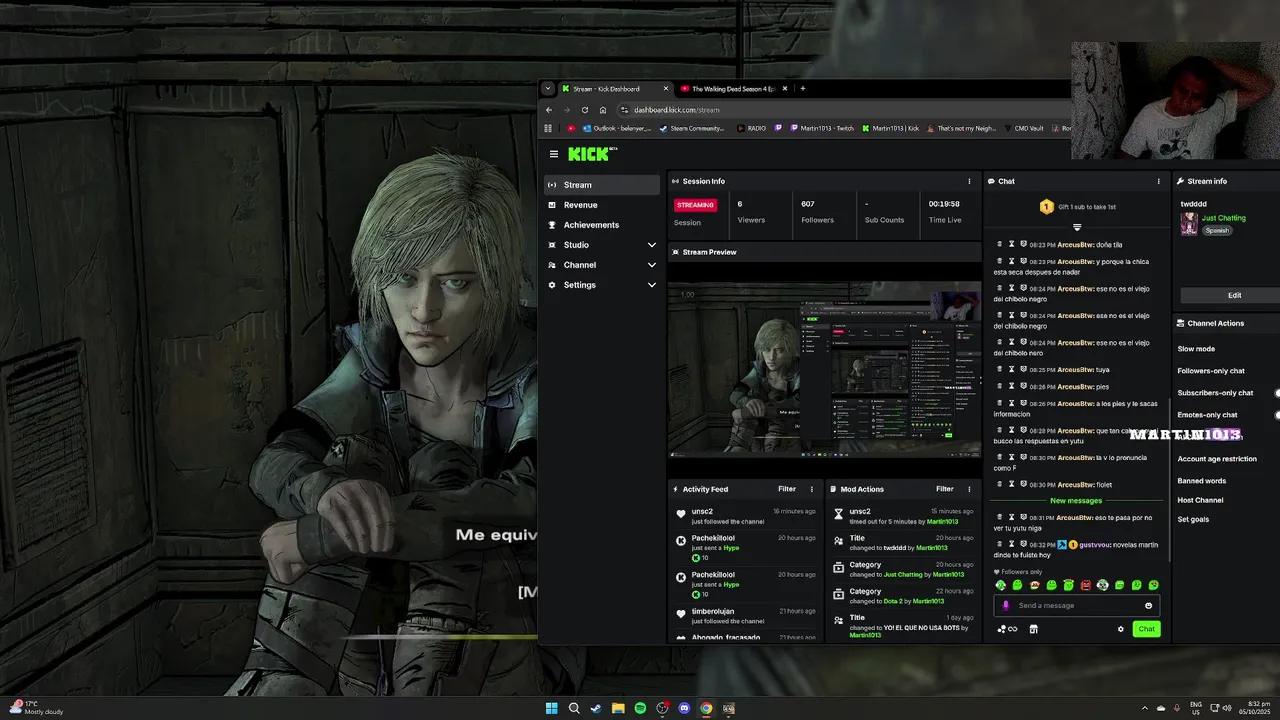Image resolution: width=1280 pixels, height=720 pixels.
Task: Open Set goals action
Action: pos(1193,519)
